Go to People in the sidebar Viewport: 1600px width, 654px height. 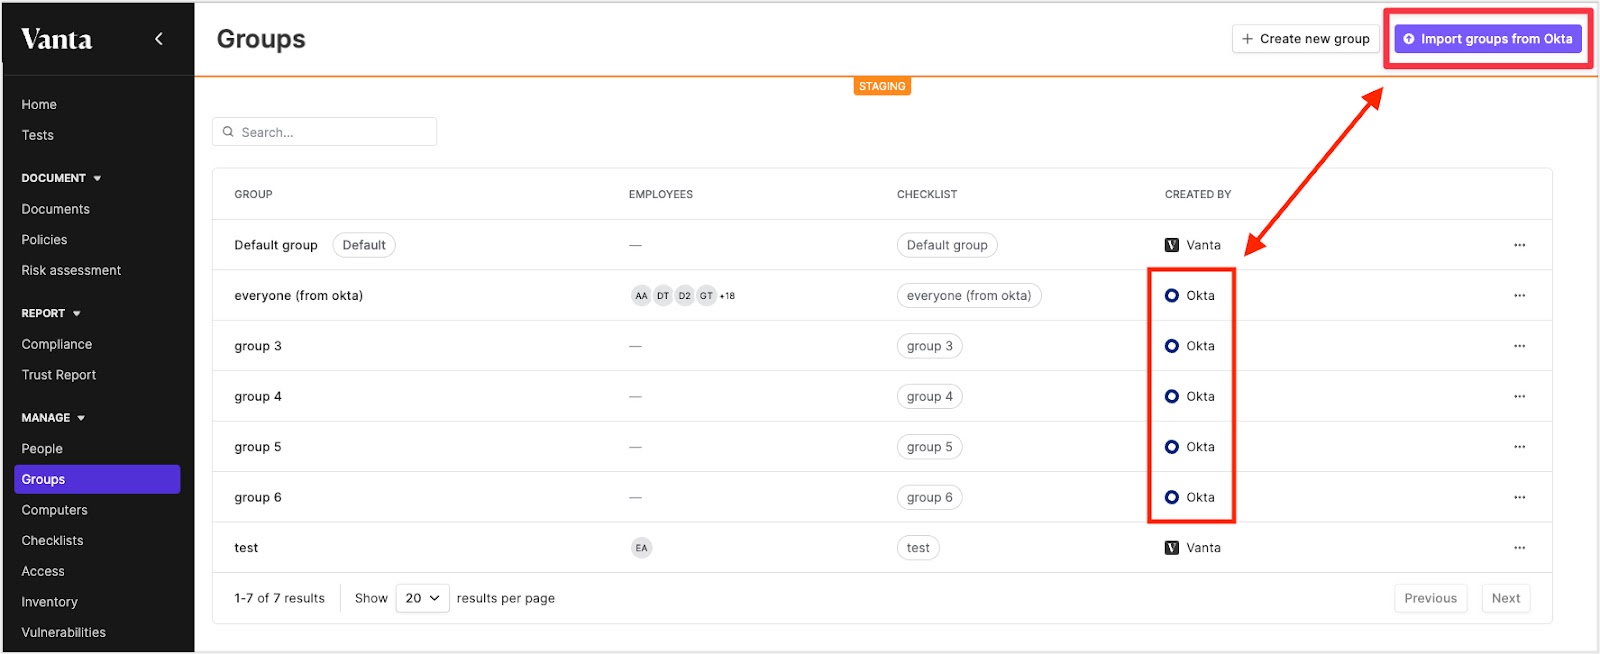point(42,449)
